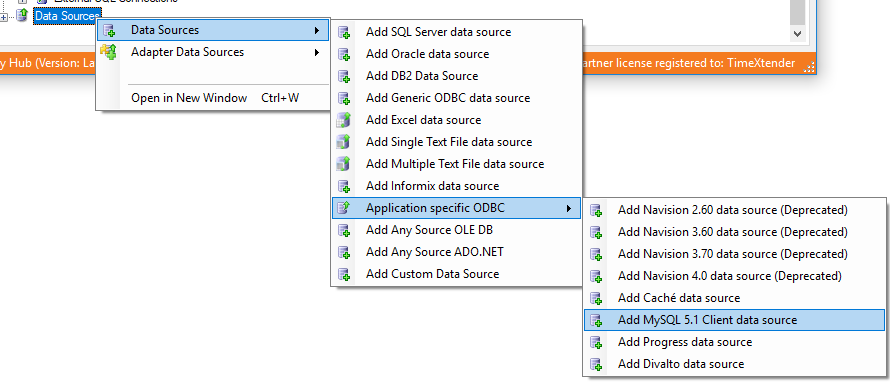The height and width of the screenshot is (385, 890).
Task: Click the Add Any Source ADO.NET icon
Action: click(344, 252)
